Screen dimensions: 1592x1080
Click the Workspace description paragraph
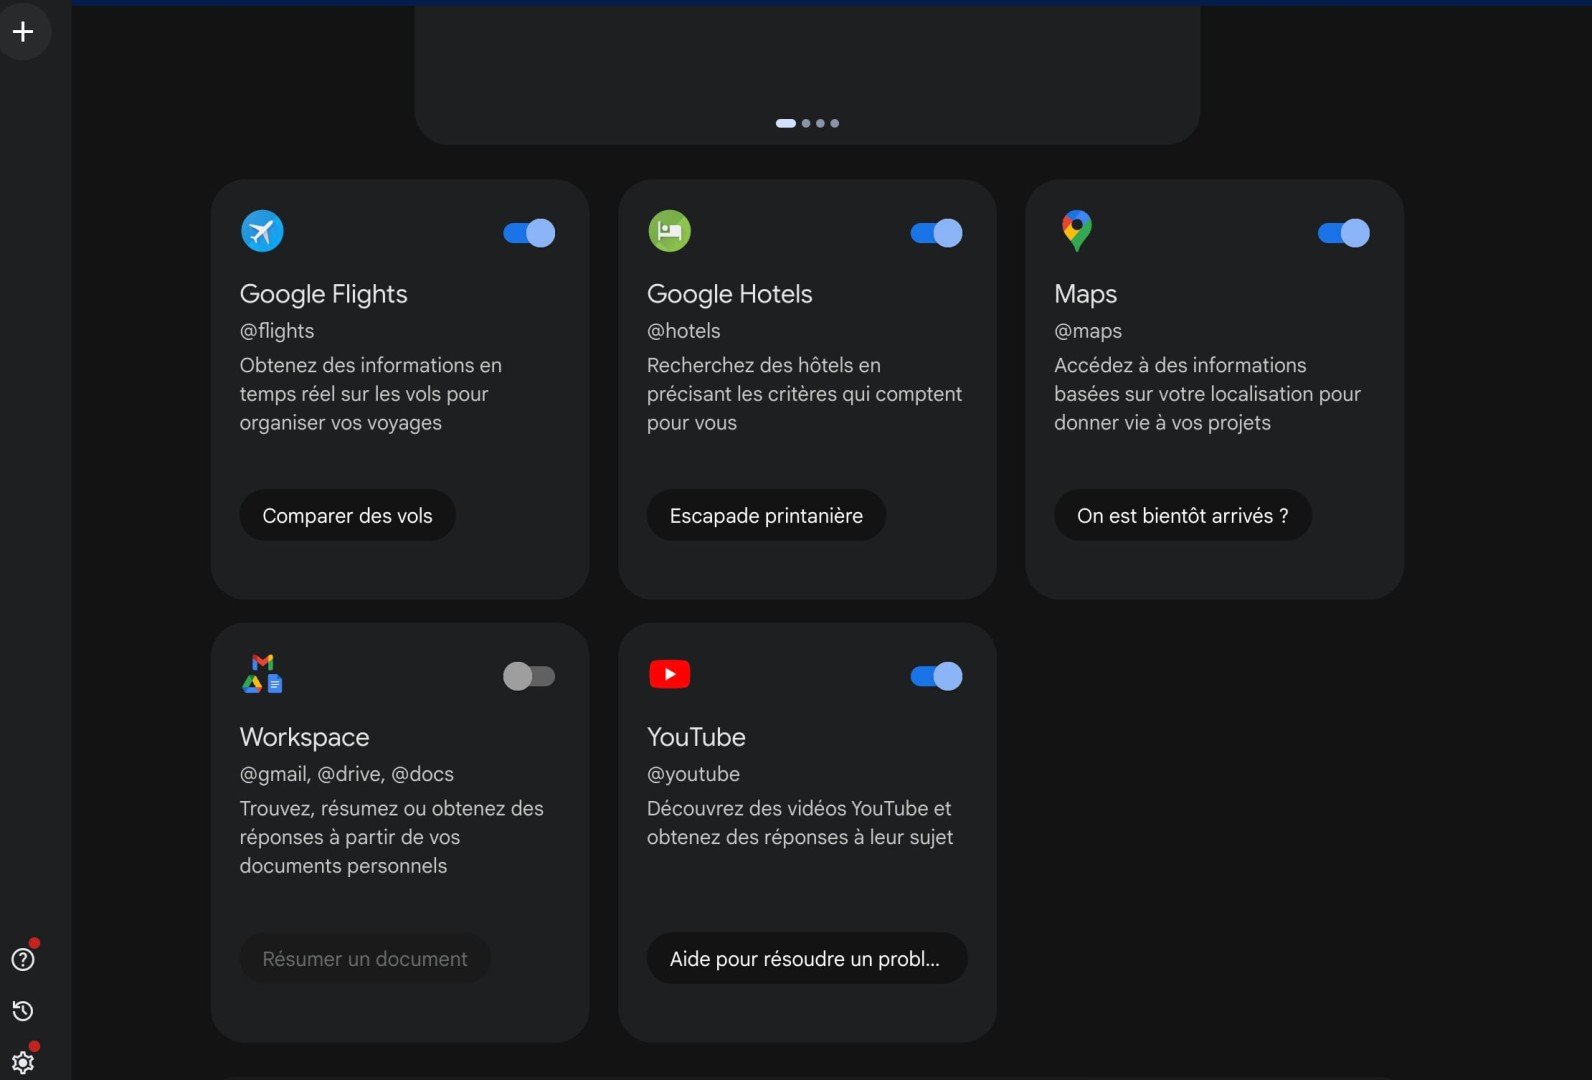pos(391,837)
